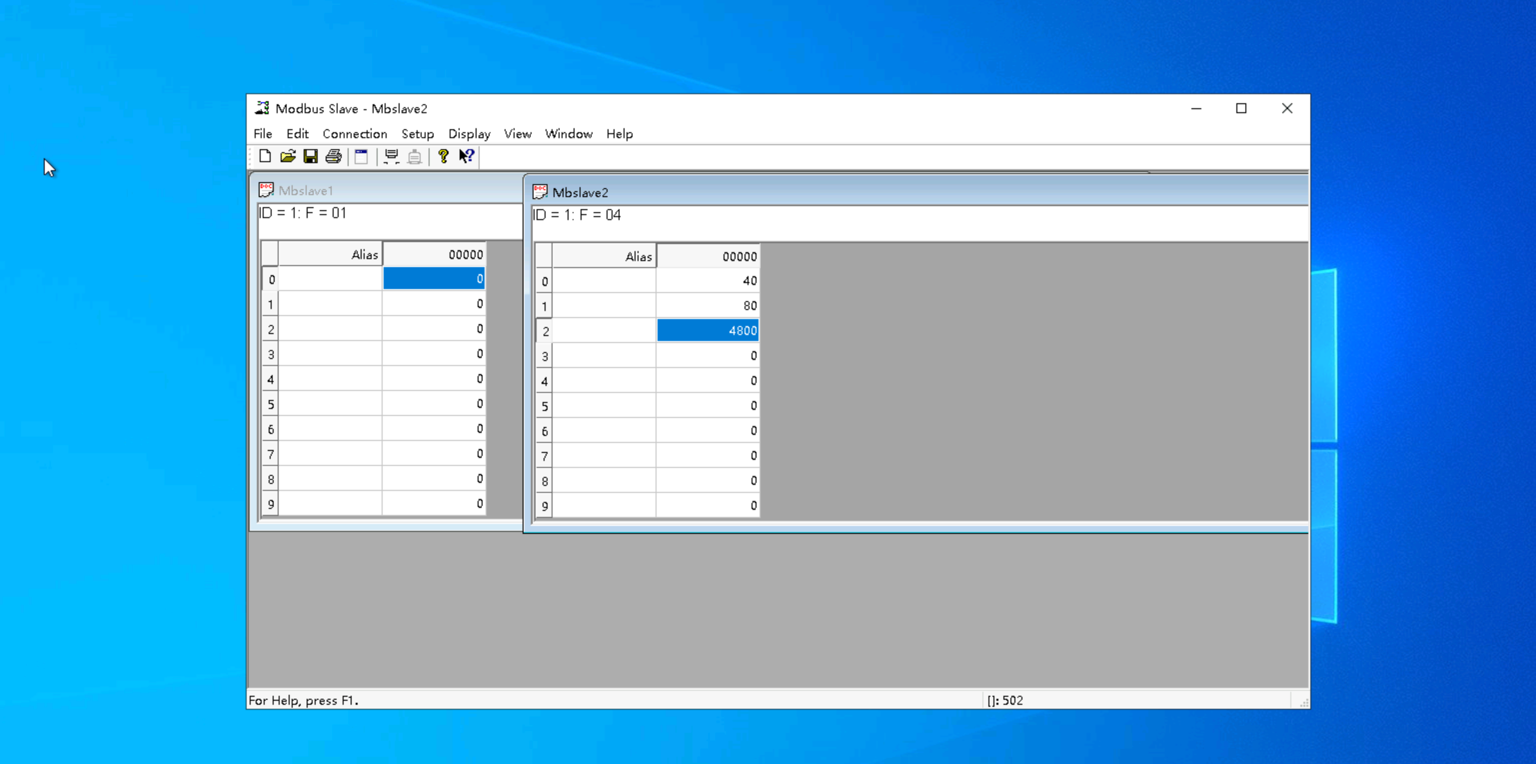Click the yellow question mark About icon

[x=443, y=156]
